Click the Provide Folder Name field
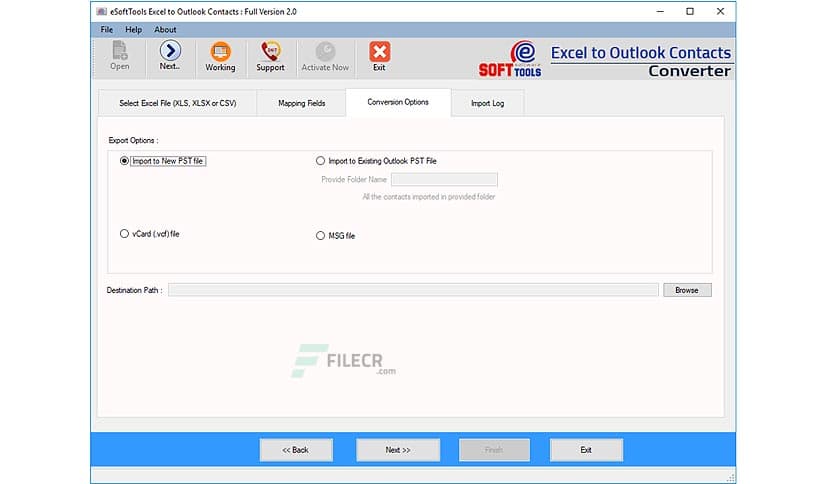The height and width of the screenshot is (484, 836). pos(444,179)
